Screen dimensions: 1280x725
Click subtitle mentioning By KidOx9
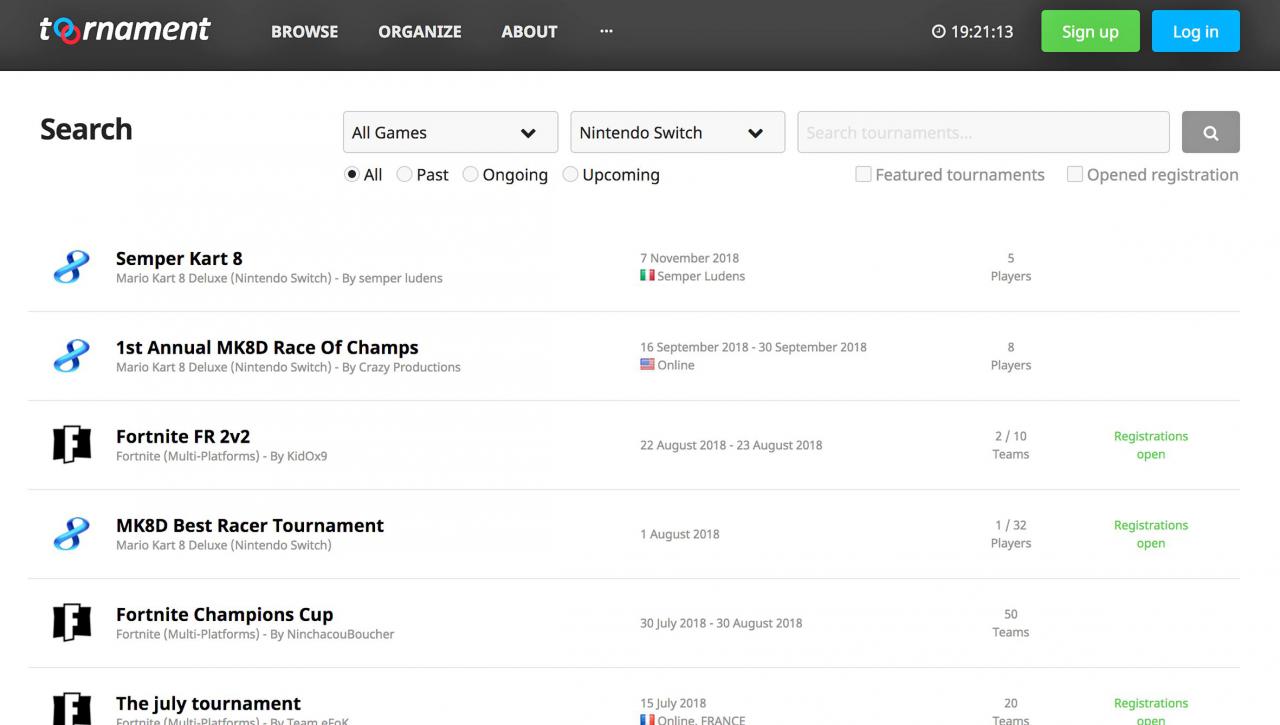(x=221, y=456)
